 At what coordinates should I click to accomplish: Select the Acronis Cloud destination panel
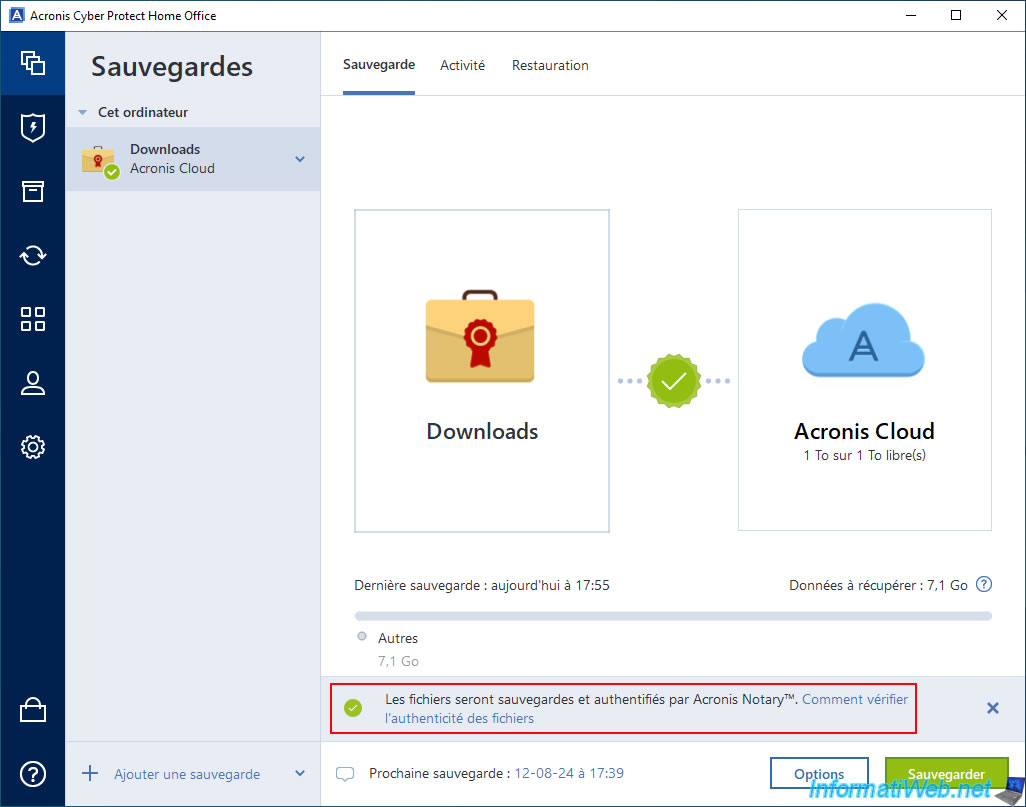(864, 370)
